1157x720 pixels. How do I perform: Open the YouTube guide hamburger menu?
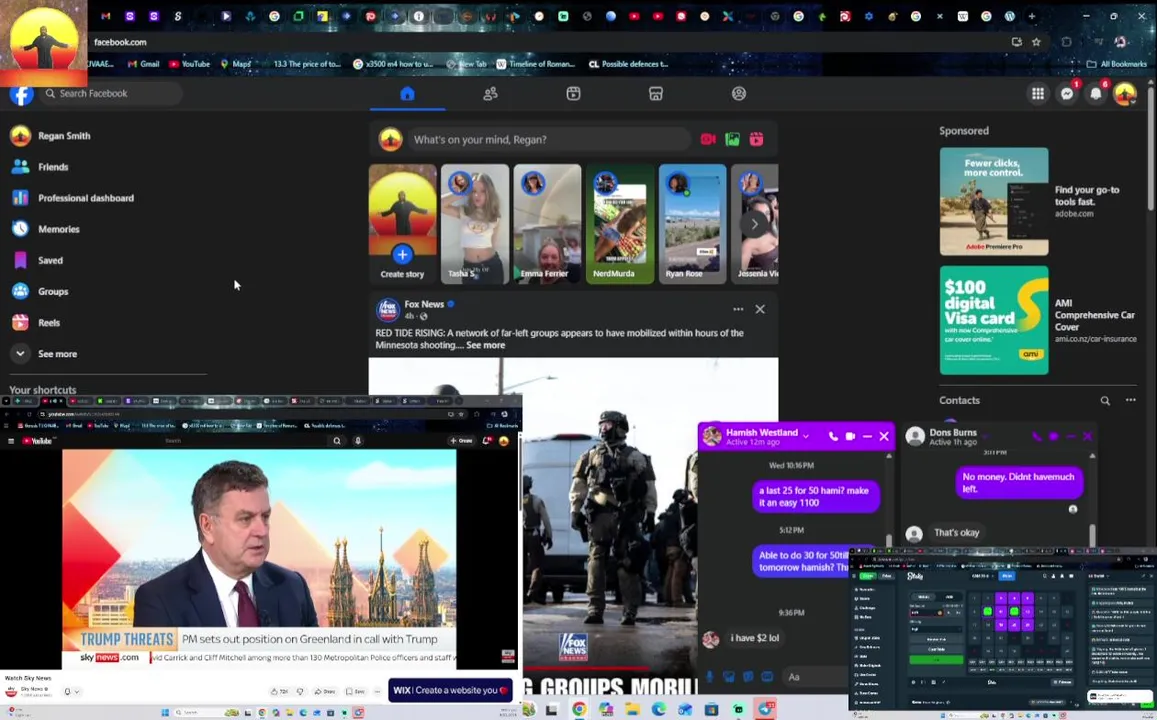coord(11,441)
